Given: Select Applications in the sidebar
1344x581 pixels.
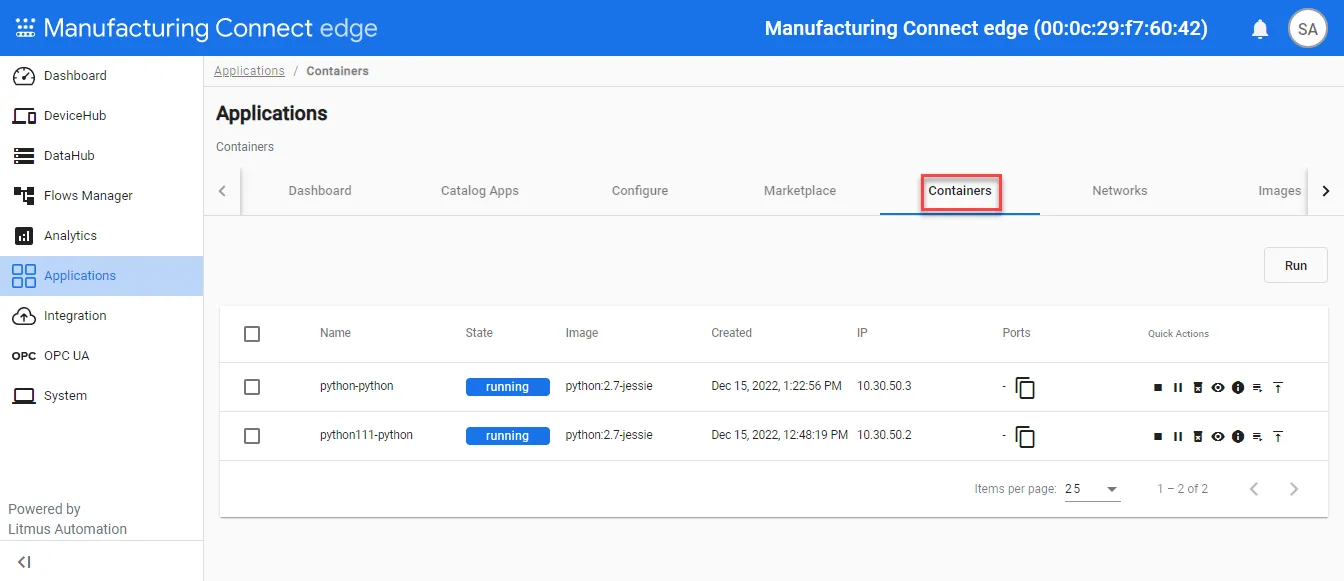Looking at the screenshot, I should 101,276.
